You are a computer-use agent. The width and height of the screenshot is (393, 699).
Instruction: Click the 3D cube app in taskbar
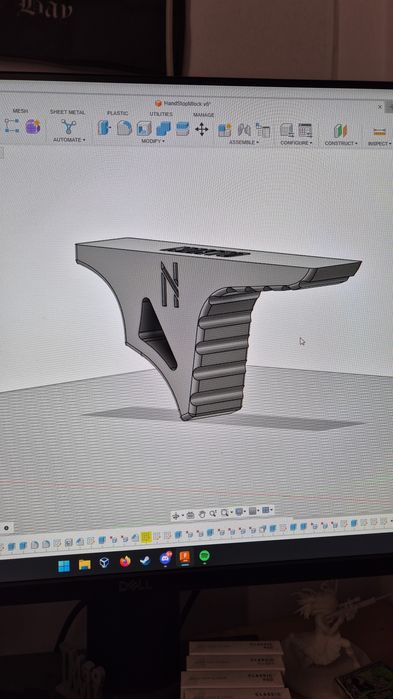click(104, 563)
